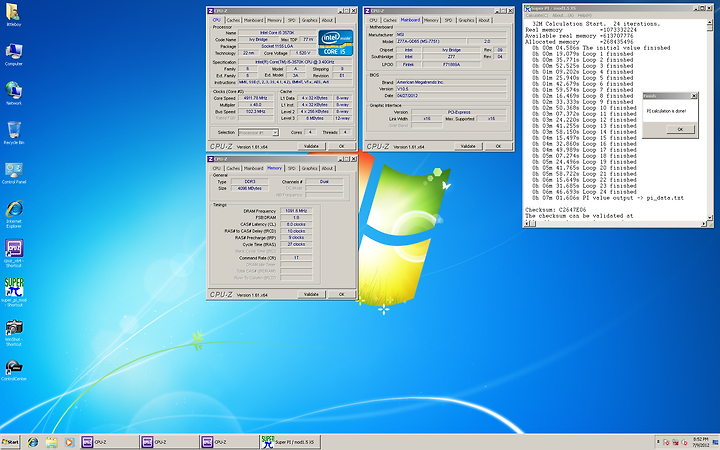Click the Start button
The image size is (720, 450).
point(10,442)
